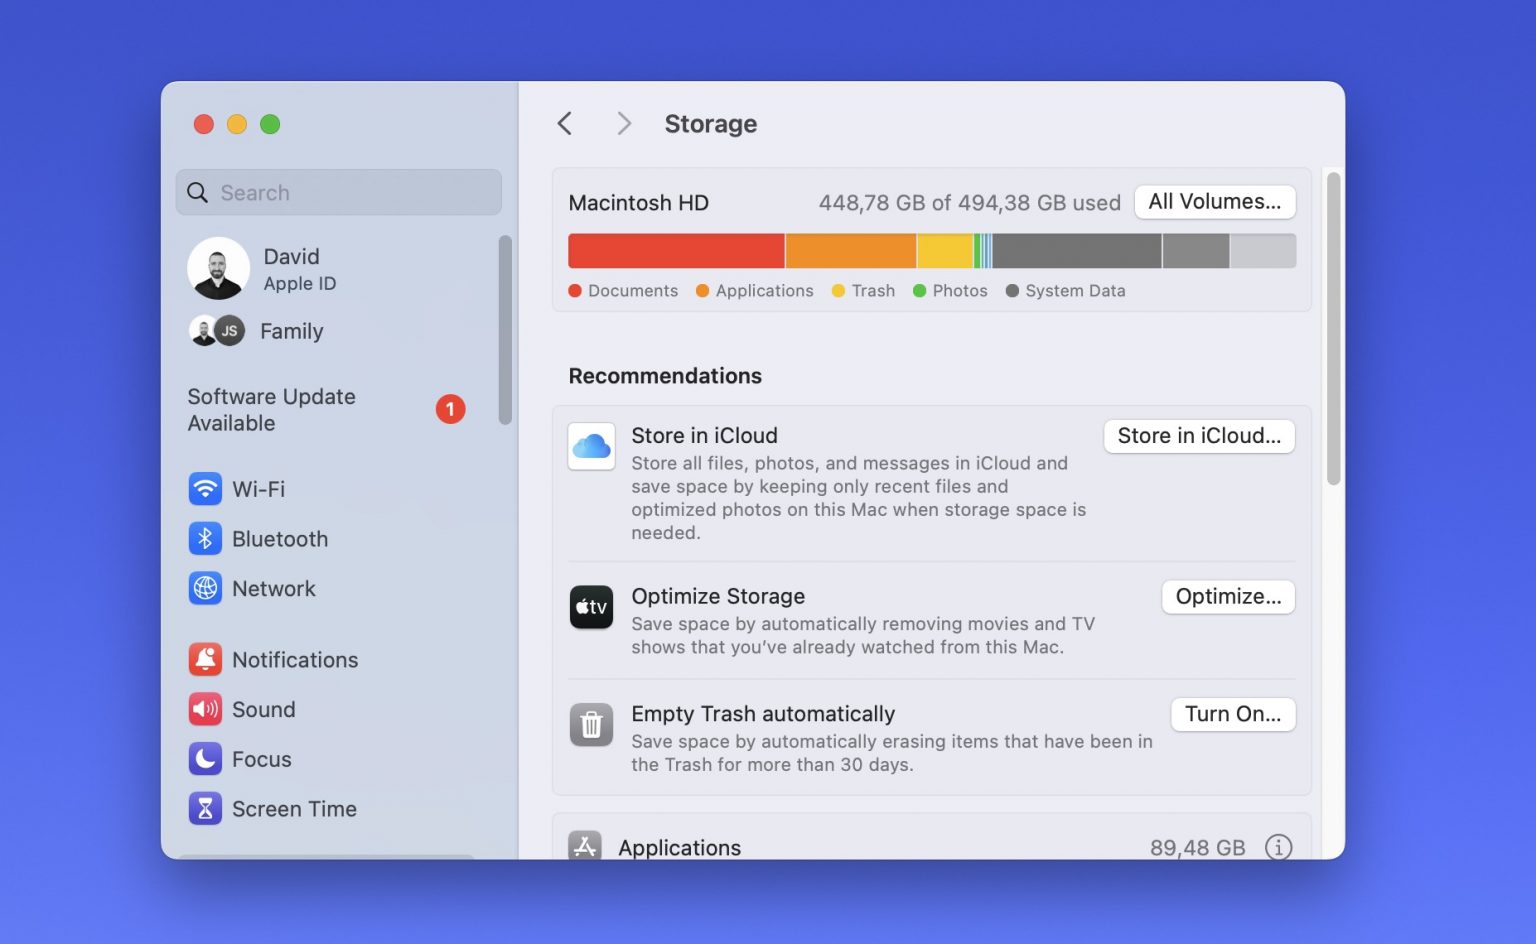Turn On empty Trash automatically
Viewport: 1536px width, 944px height.
pos(1232,714)
